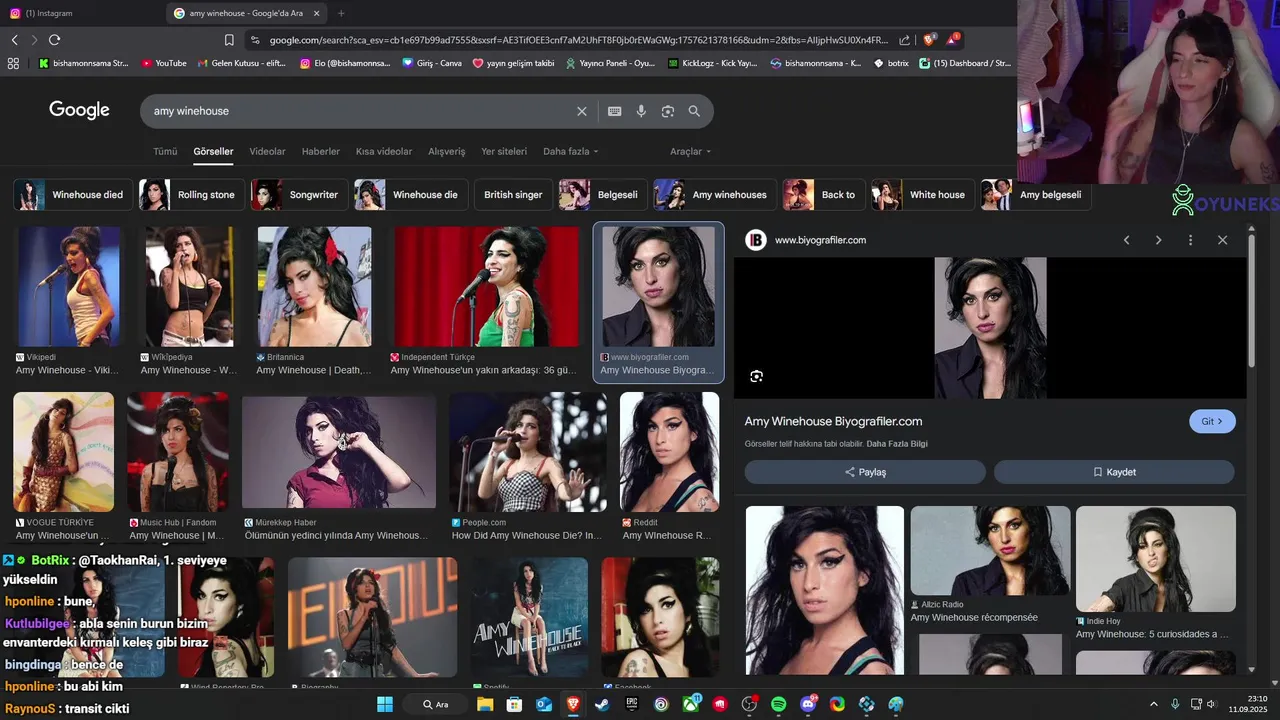Open the YouTube bookmark

(x=164, y=63)
